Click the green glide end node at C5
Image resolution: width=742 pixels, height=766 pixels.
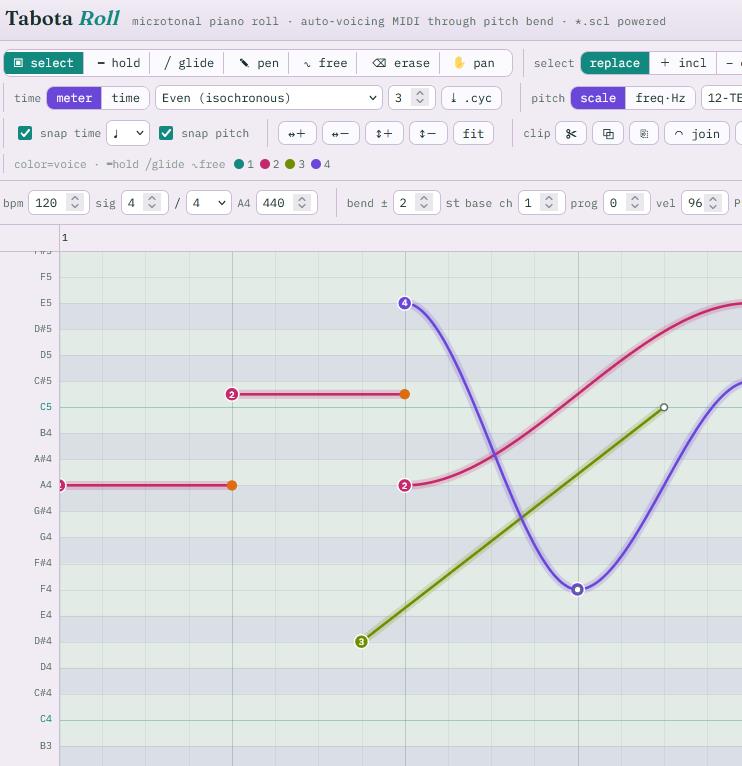(664, 407)
